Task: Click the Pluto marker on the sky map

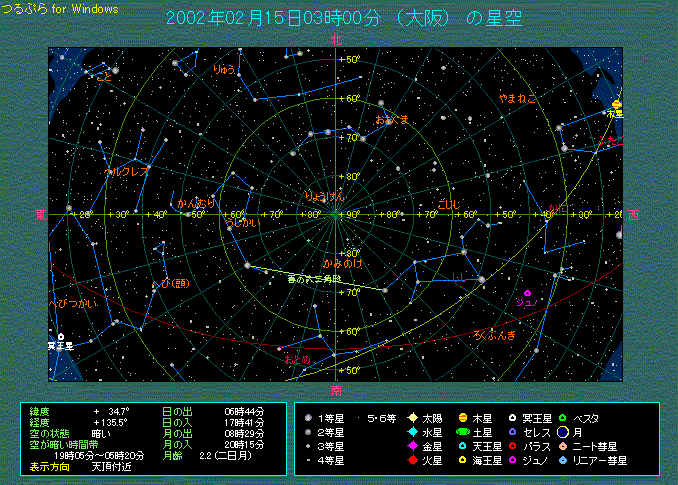Action: pos(61,337)
